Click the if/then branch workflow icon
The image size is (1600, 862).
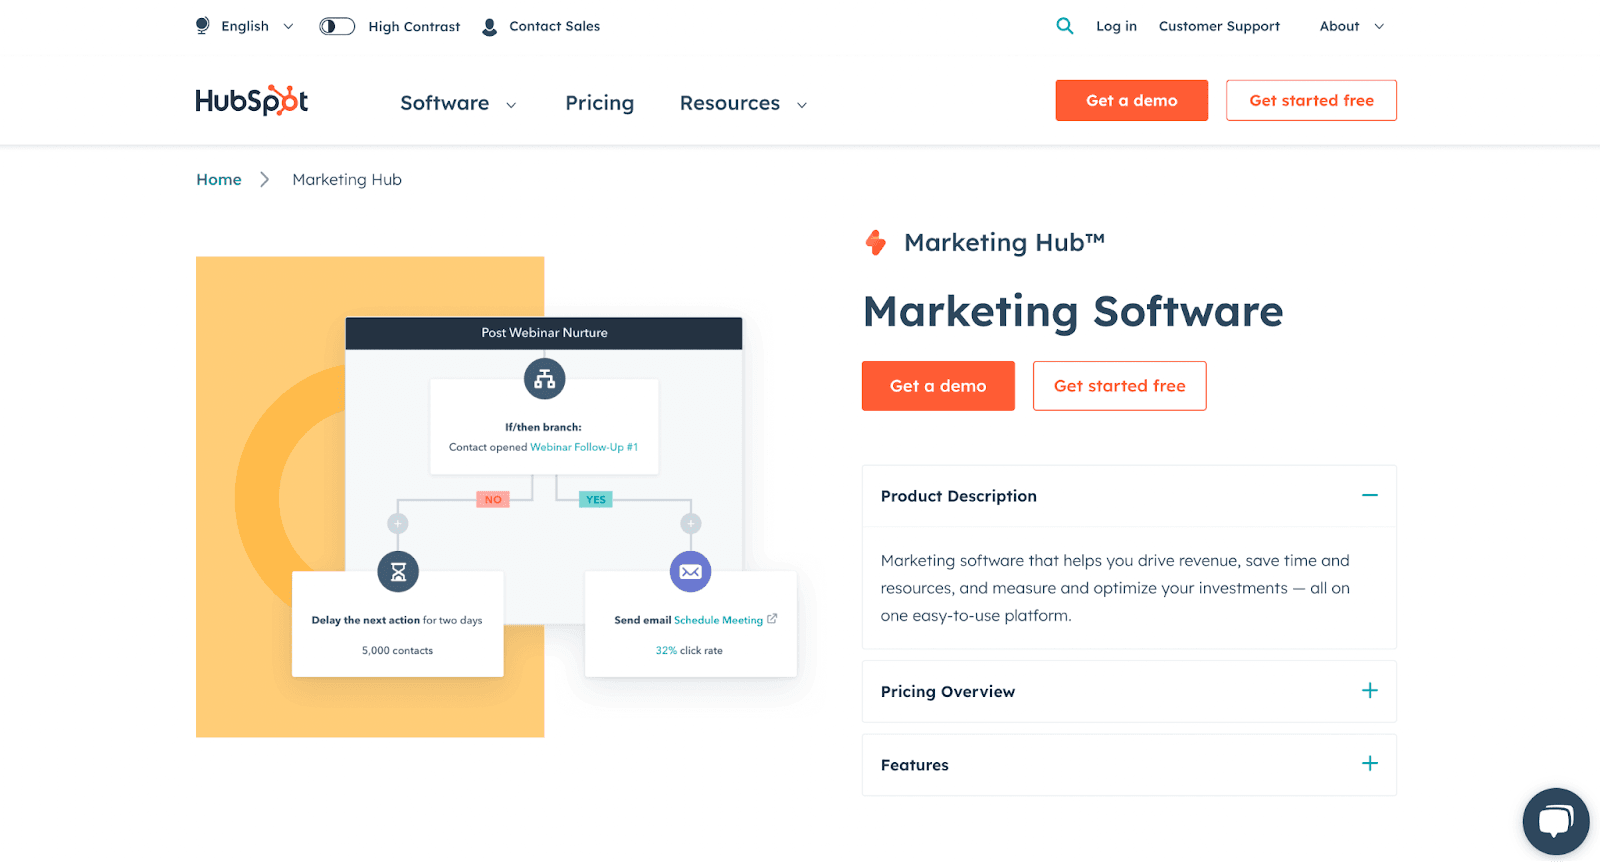click(x=545, y=379)
